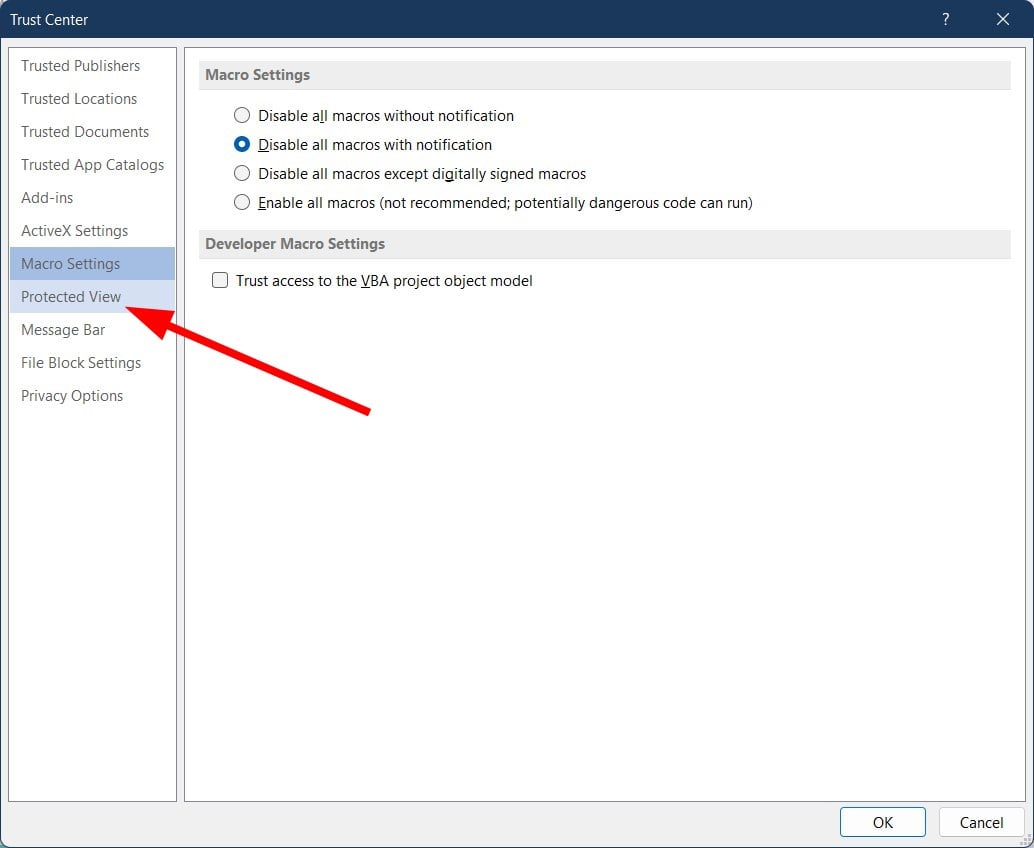Click the Trust Center title text
This screenshot has width=1034, height=848.
[49, 20]
